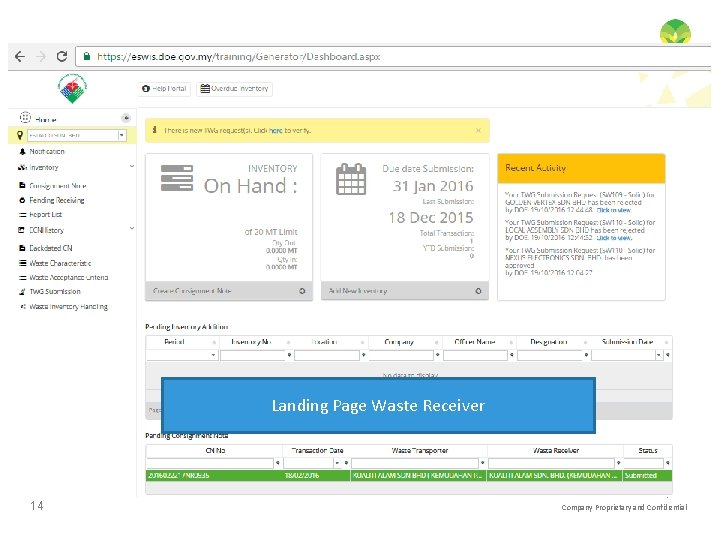This screenshot has width=720, height=540.
Task: Click the Recent Activity panel header
Action: (x=581, y=168)
